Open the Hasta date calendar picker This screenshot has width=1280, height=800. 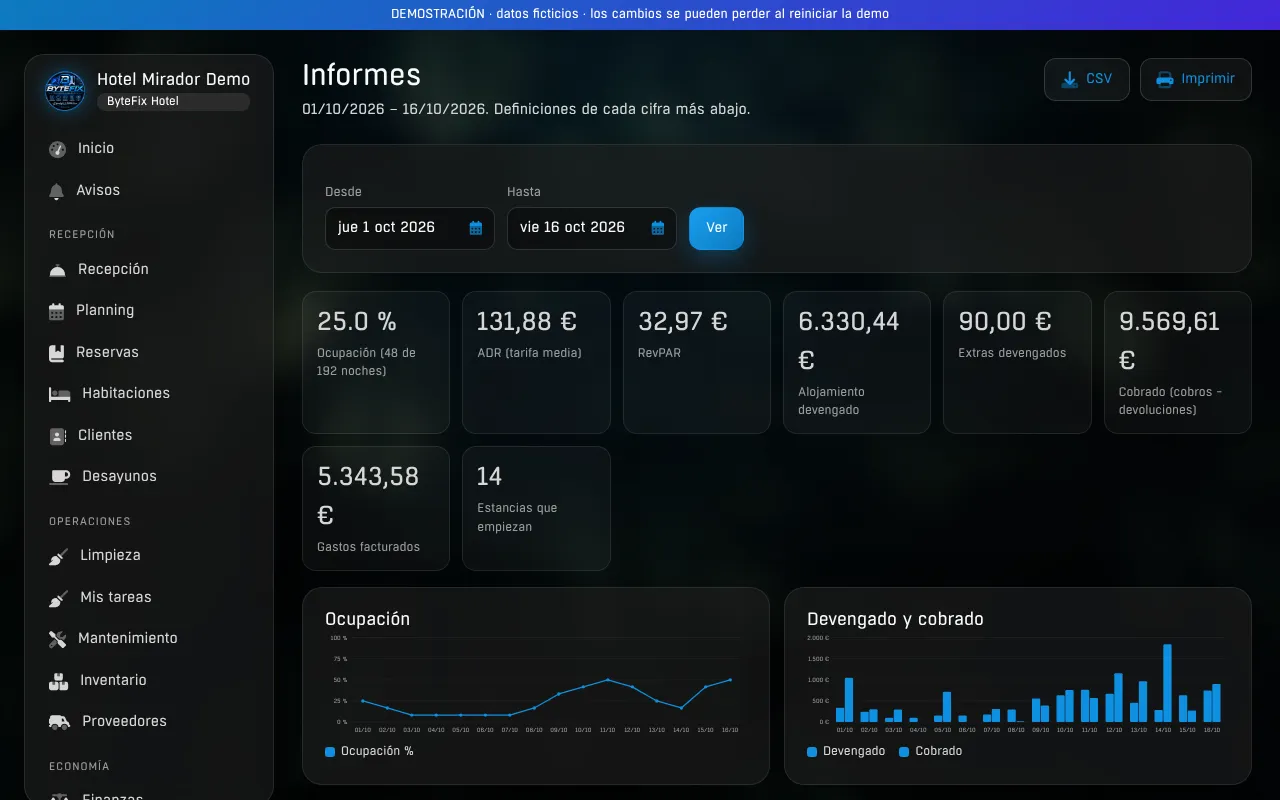pos(658,228)
